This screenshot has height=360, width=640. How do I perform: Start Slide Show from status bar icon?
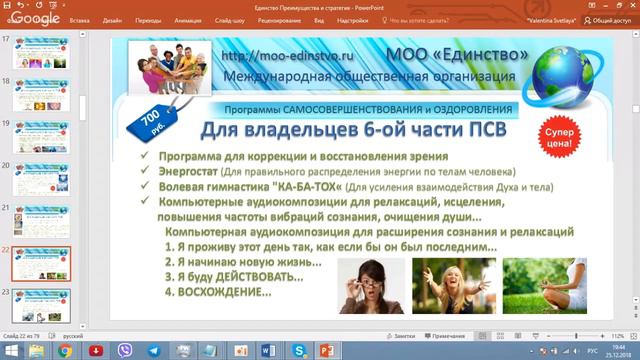pyautogui.click(x=536, y=336)
